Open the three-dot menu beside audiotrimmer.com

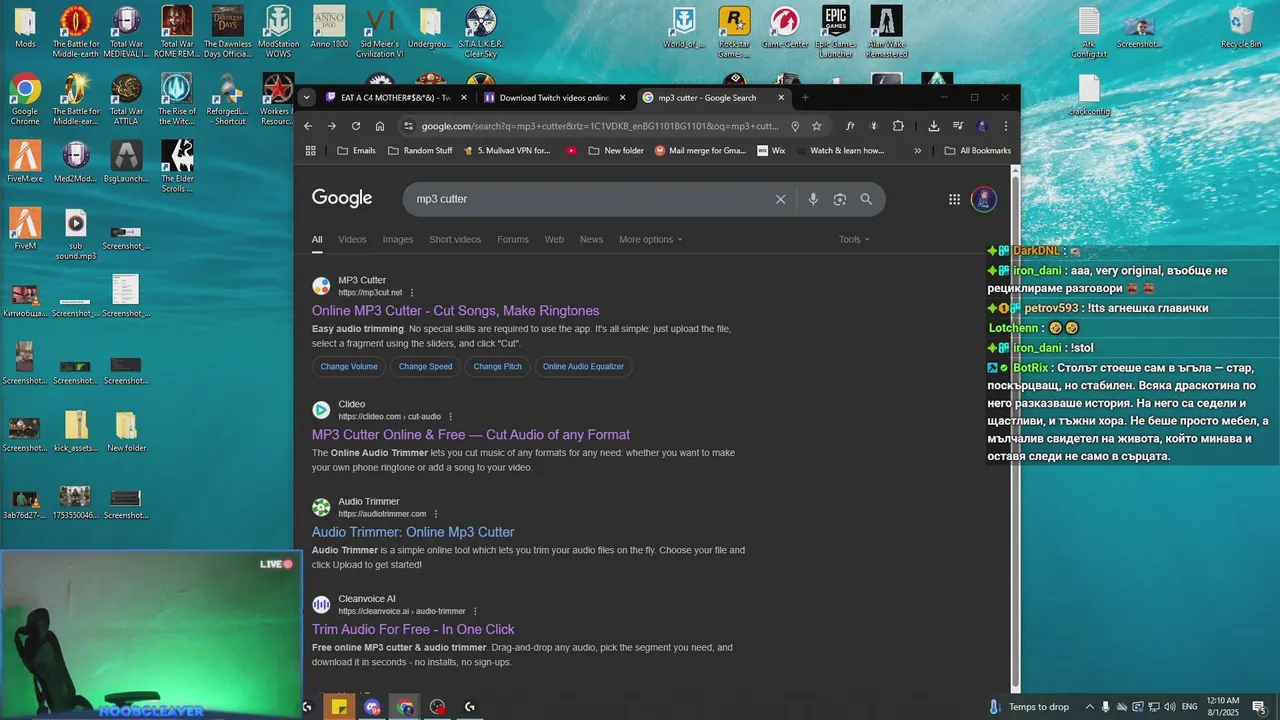tap(436, 514)
